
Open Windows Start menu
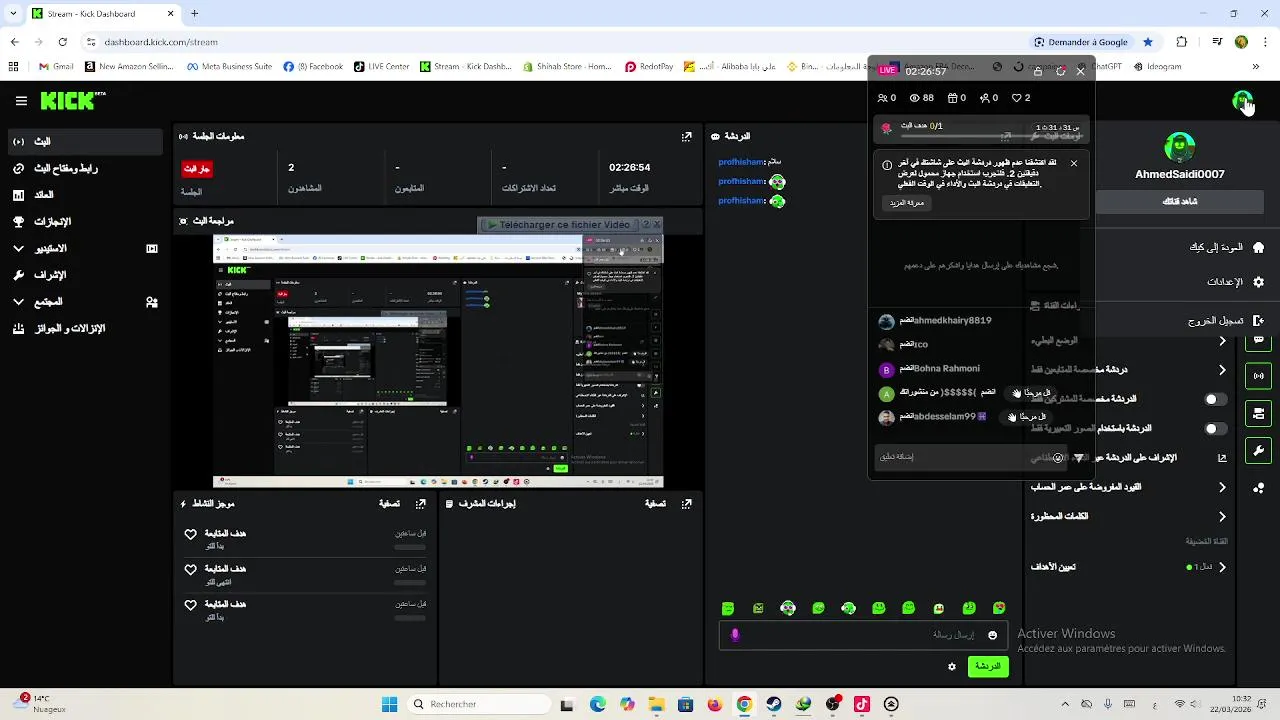(x=389, y=704)
